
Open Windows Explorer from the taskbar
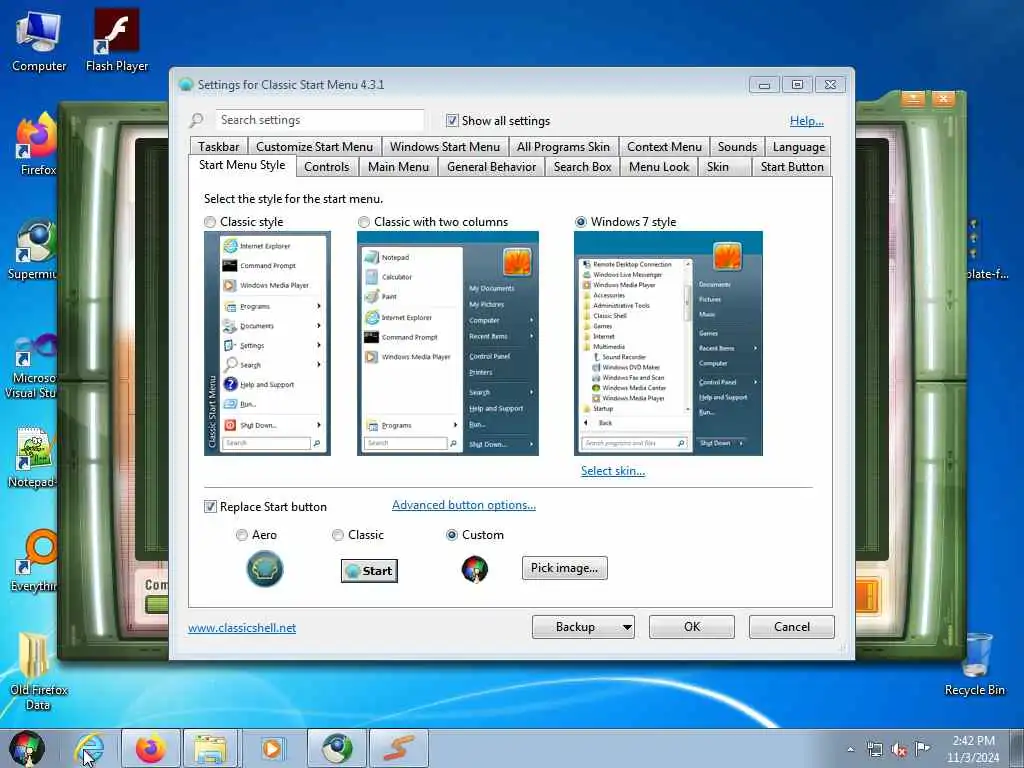[210, 748]
